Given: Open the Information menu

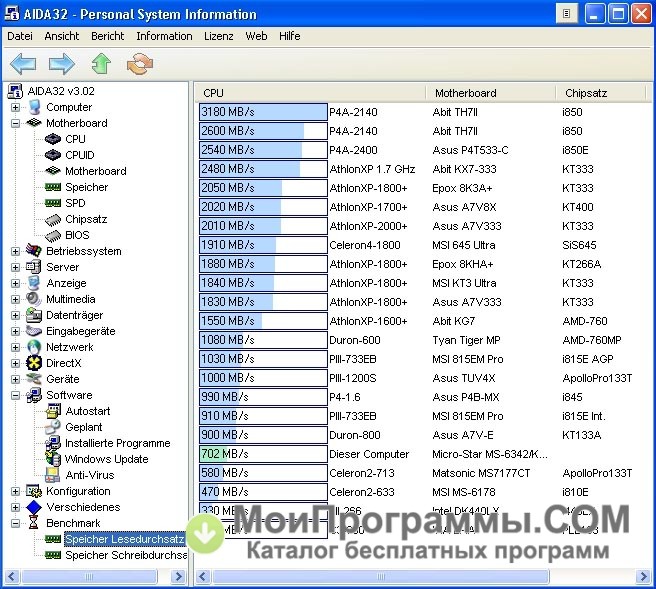Looking at the screenshot, I should coord(164,36).
